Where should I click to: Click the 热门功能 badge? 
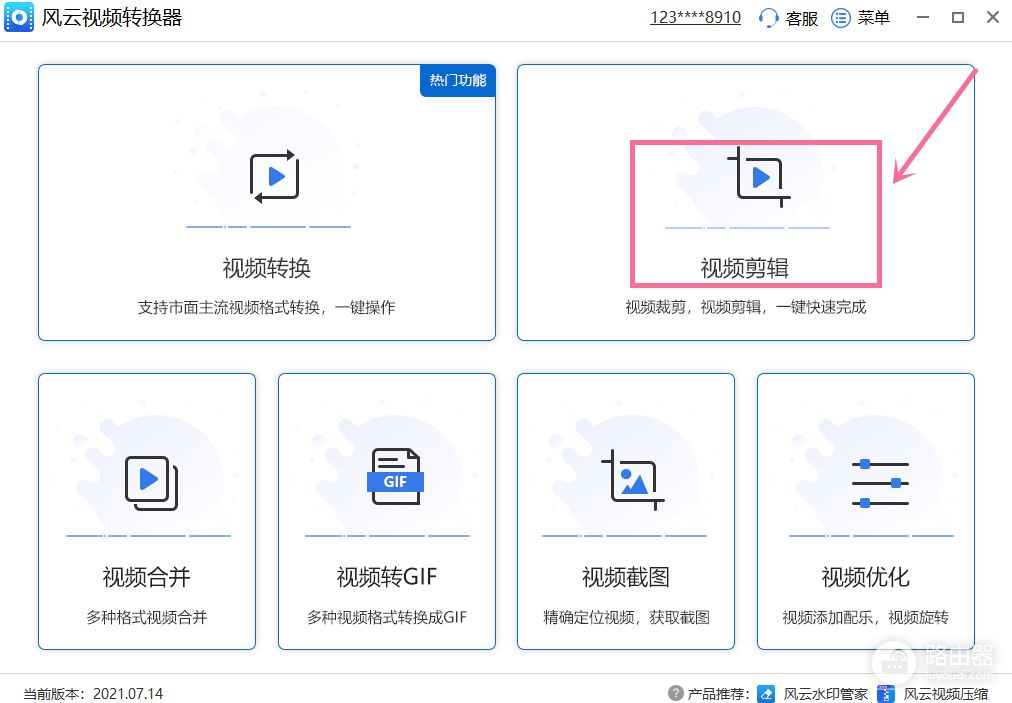coord(458,80)
